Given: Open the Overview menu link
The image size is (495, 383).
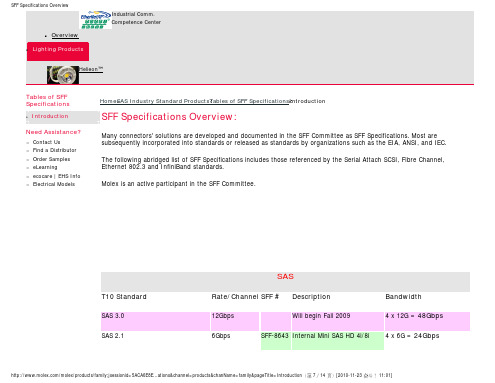Looking at the screenshot, I should (65, 35).
